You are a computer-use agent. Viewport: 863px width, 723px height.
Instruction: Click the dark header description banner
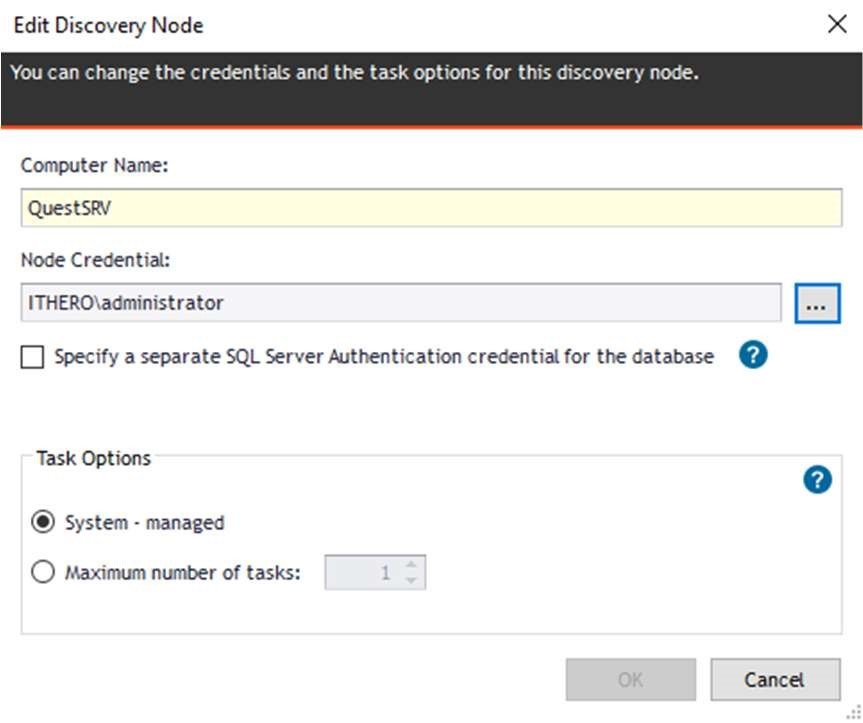click(x=431, y=90)
